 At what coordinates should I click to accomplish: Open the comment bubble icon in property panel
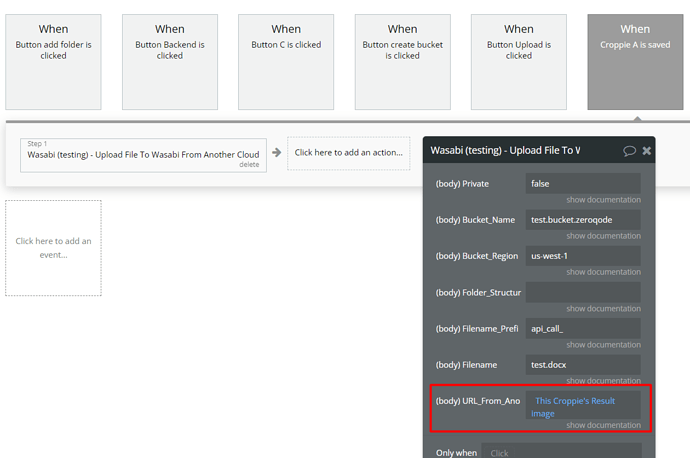point(629,151)
